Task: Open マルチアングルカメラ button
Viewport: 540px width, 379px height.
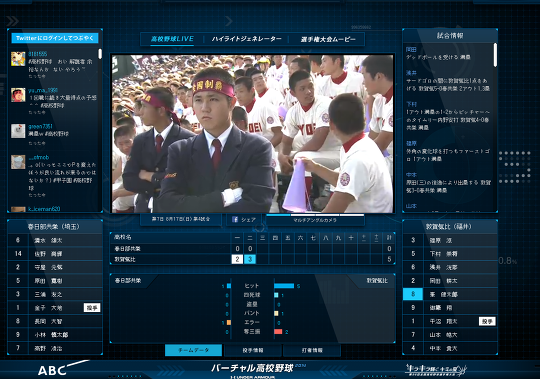Action: (x=315, y=220)
